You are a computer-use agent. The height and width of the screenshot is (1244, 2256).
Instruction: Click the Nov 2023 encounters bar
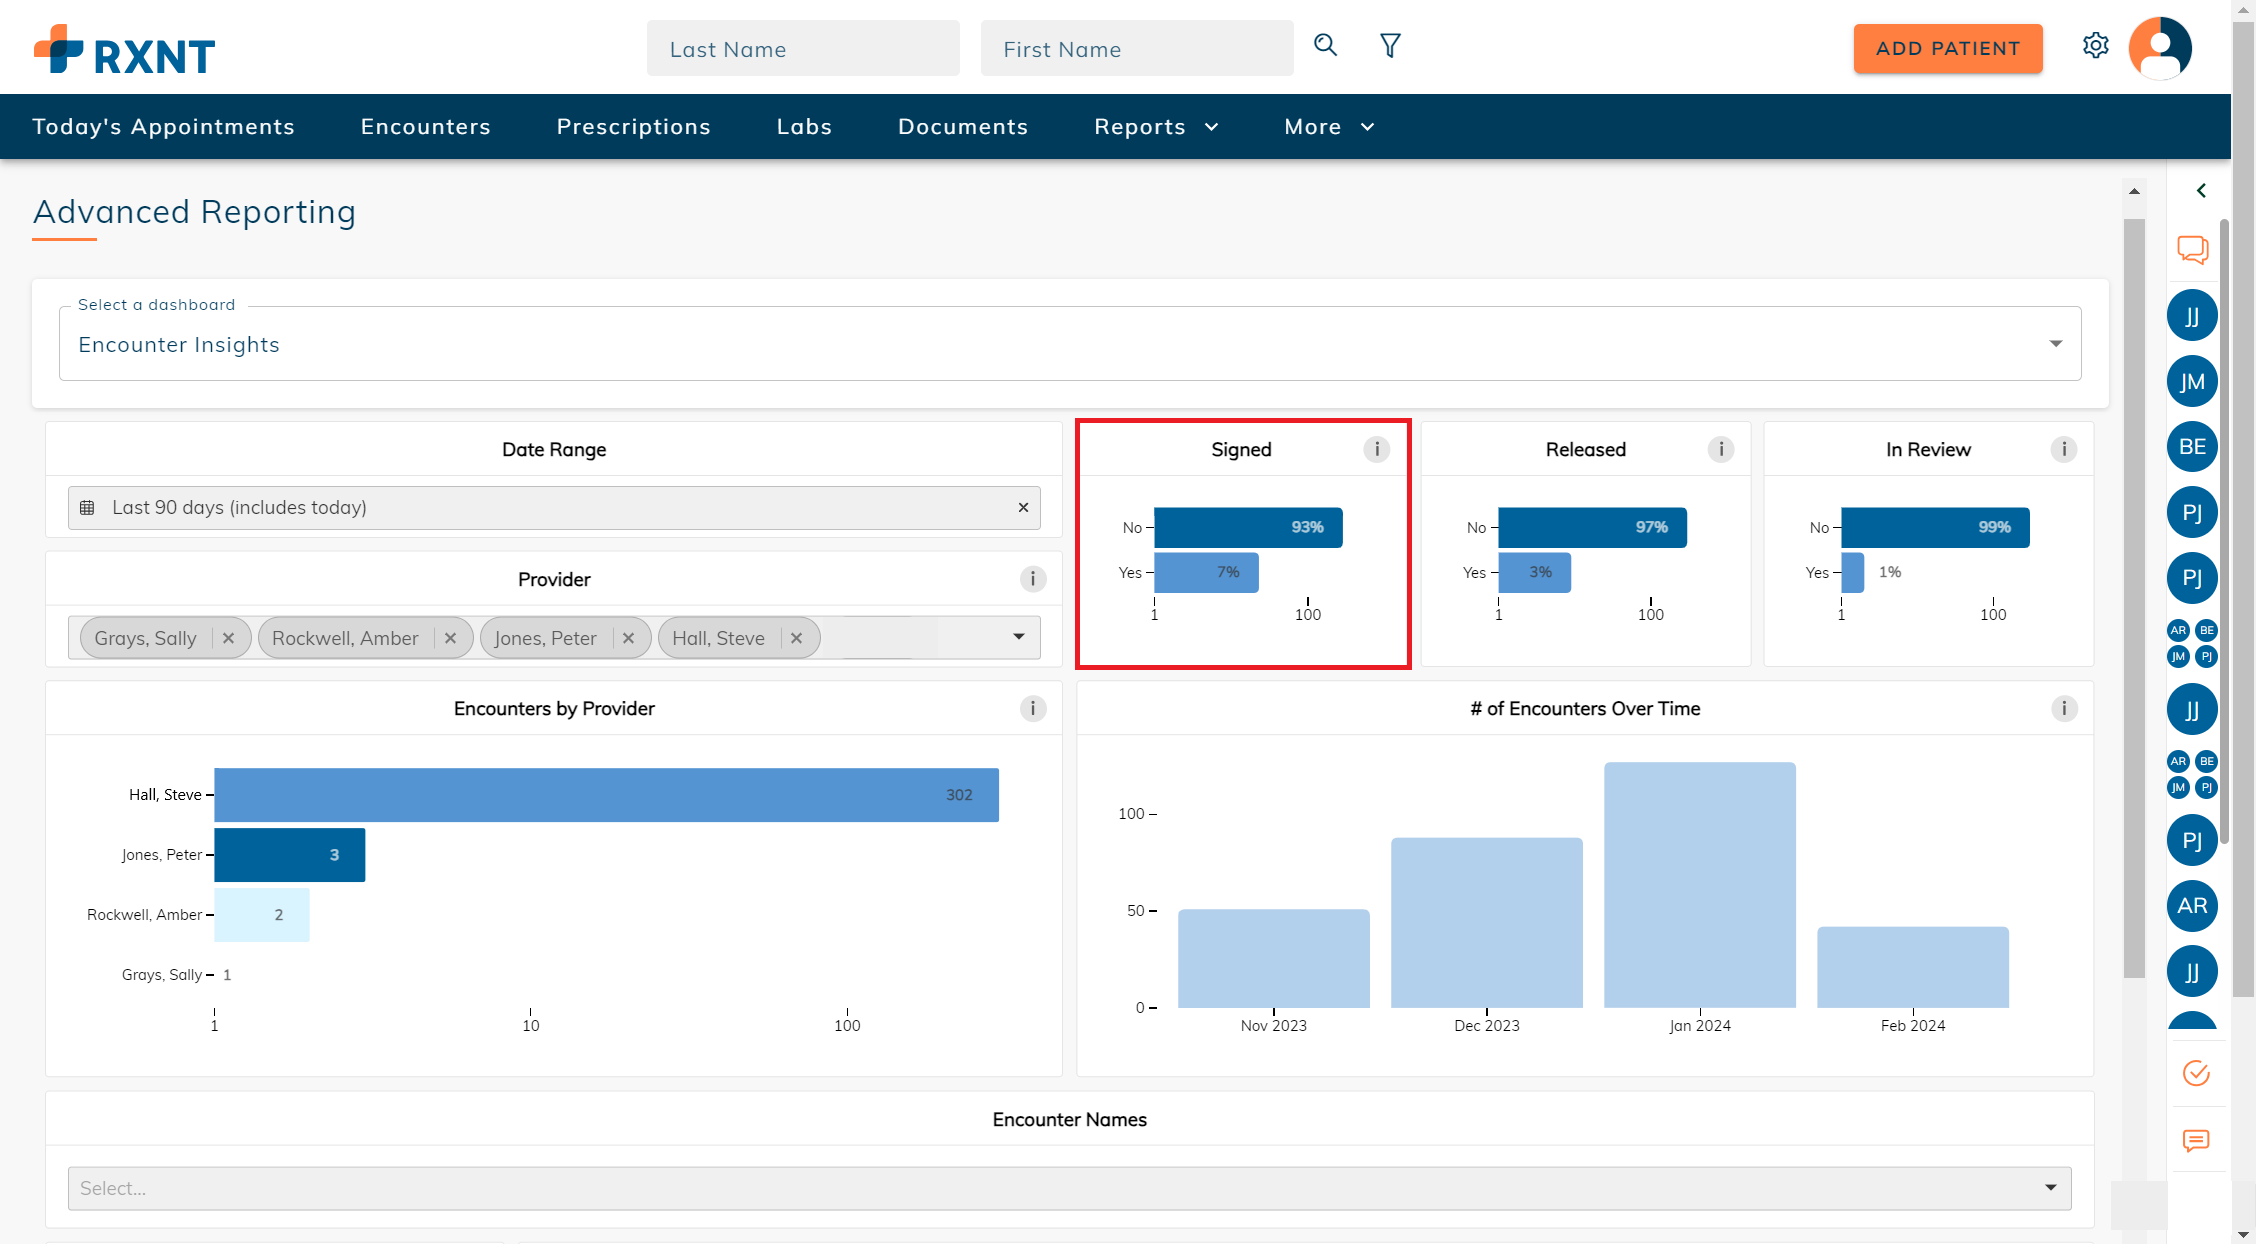pyautogui.click(x=1273, y=958)
